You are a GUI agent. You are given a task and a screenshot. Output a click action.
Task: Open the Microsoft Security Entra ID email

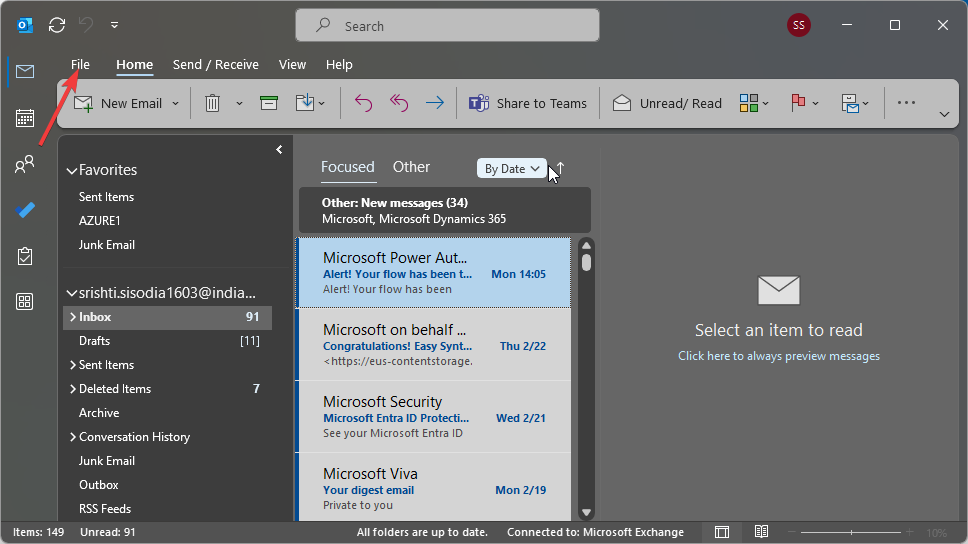[434, 417]
